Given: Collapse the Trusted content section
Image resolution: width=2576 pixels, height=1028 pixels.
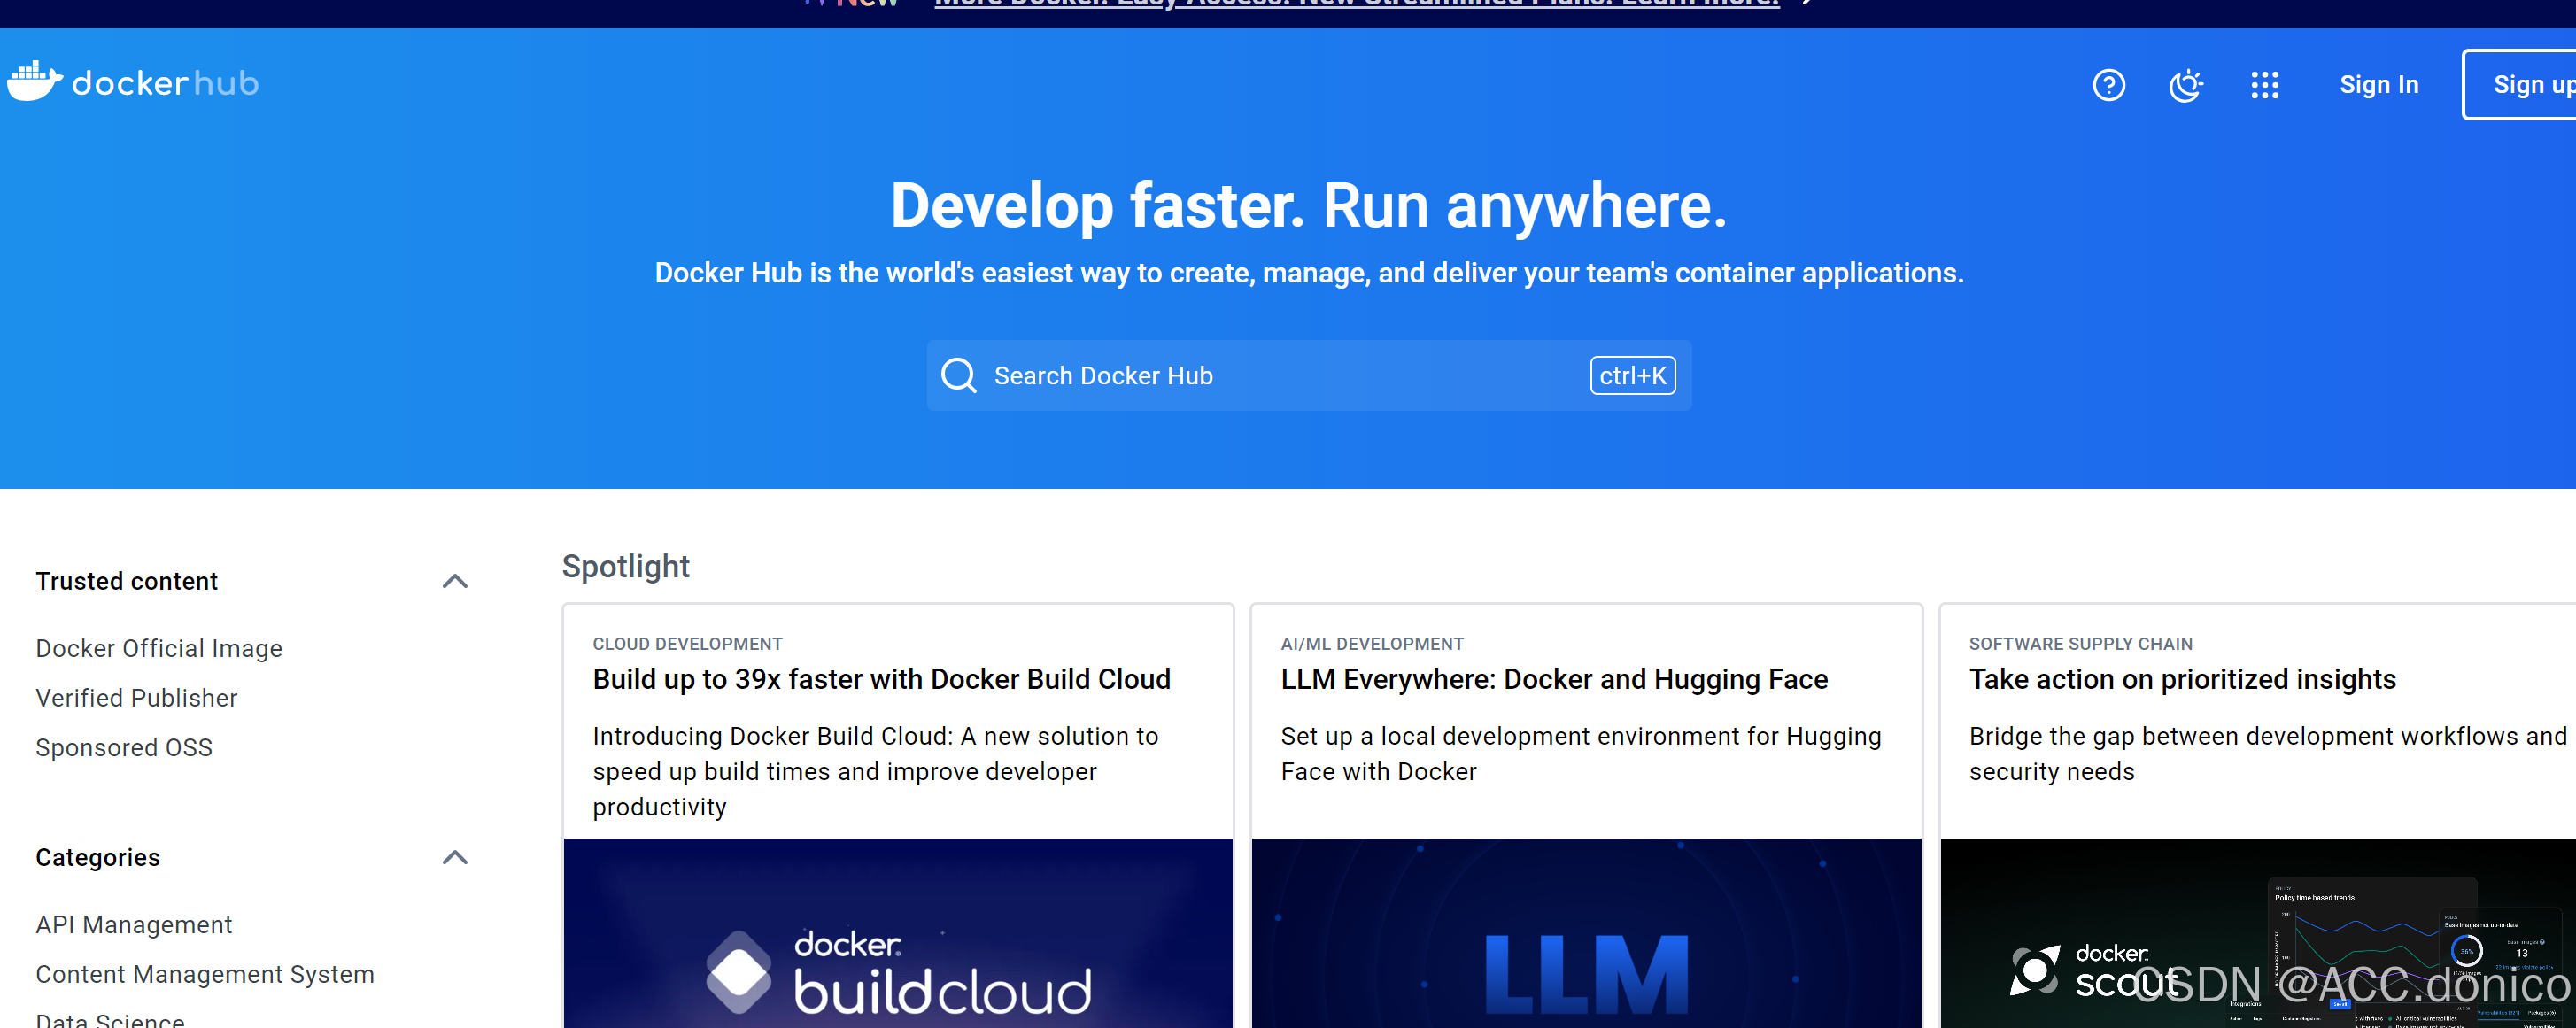Looking at the screenshot, I should point(455,581).
